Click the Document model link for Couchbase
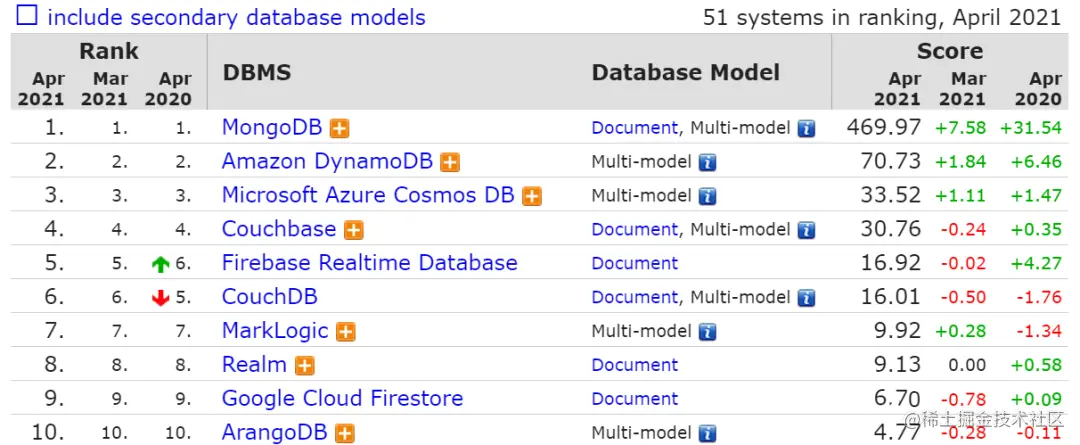1080x445 pixels. pos(634,230)
